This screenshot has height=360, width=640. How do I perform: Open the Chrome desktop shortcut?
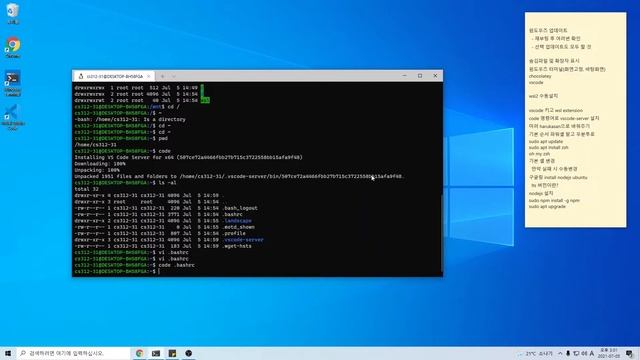coord(13,47)
